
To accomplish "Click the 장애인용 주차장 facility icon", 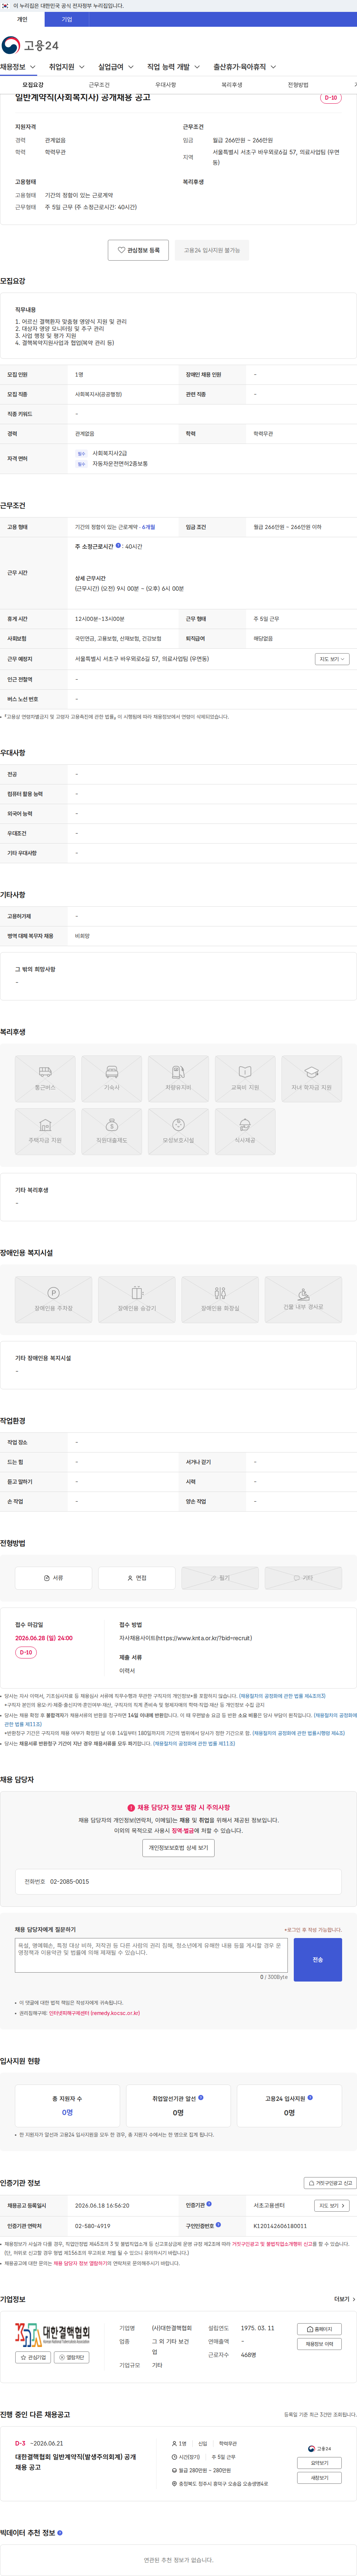I will coord(54,1299).
